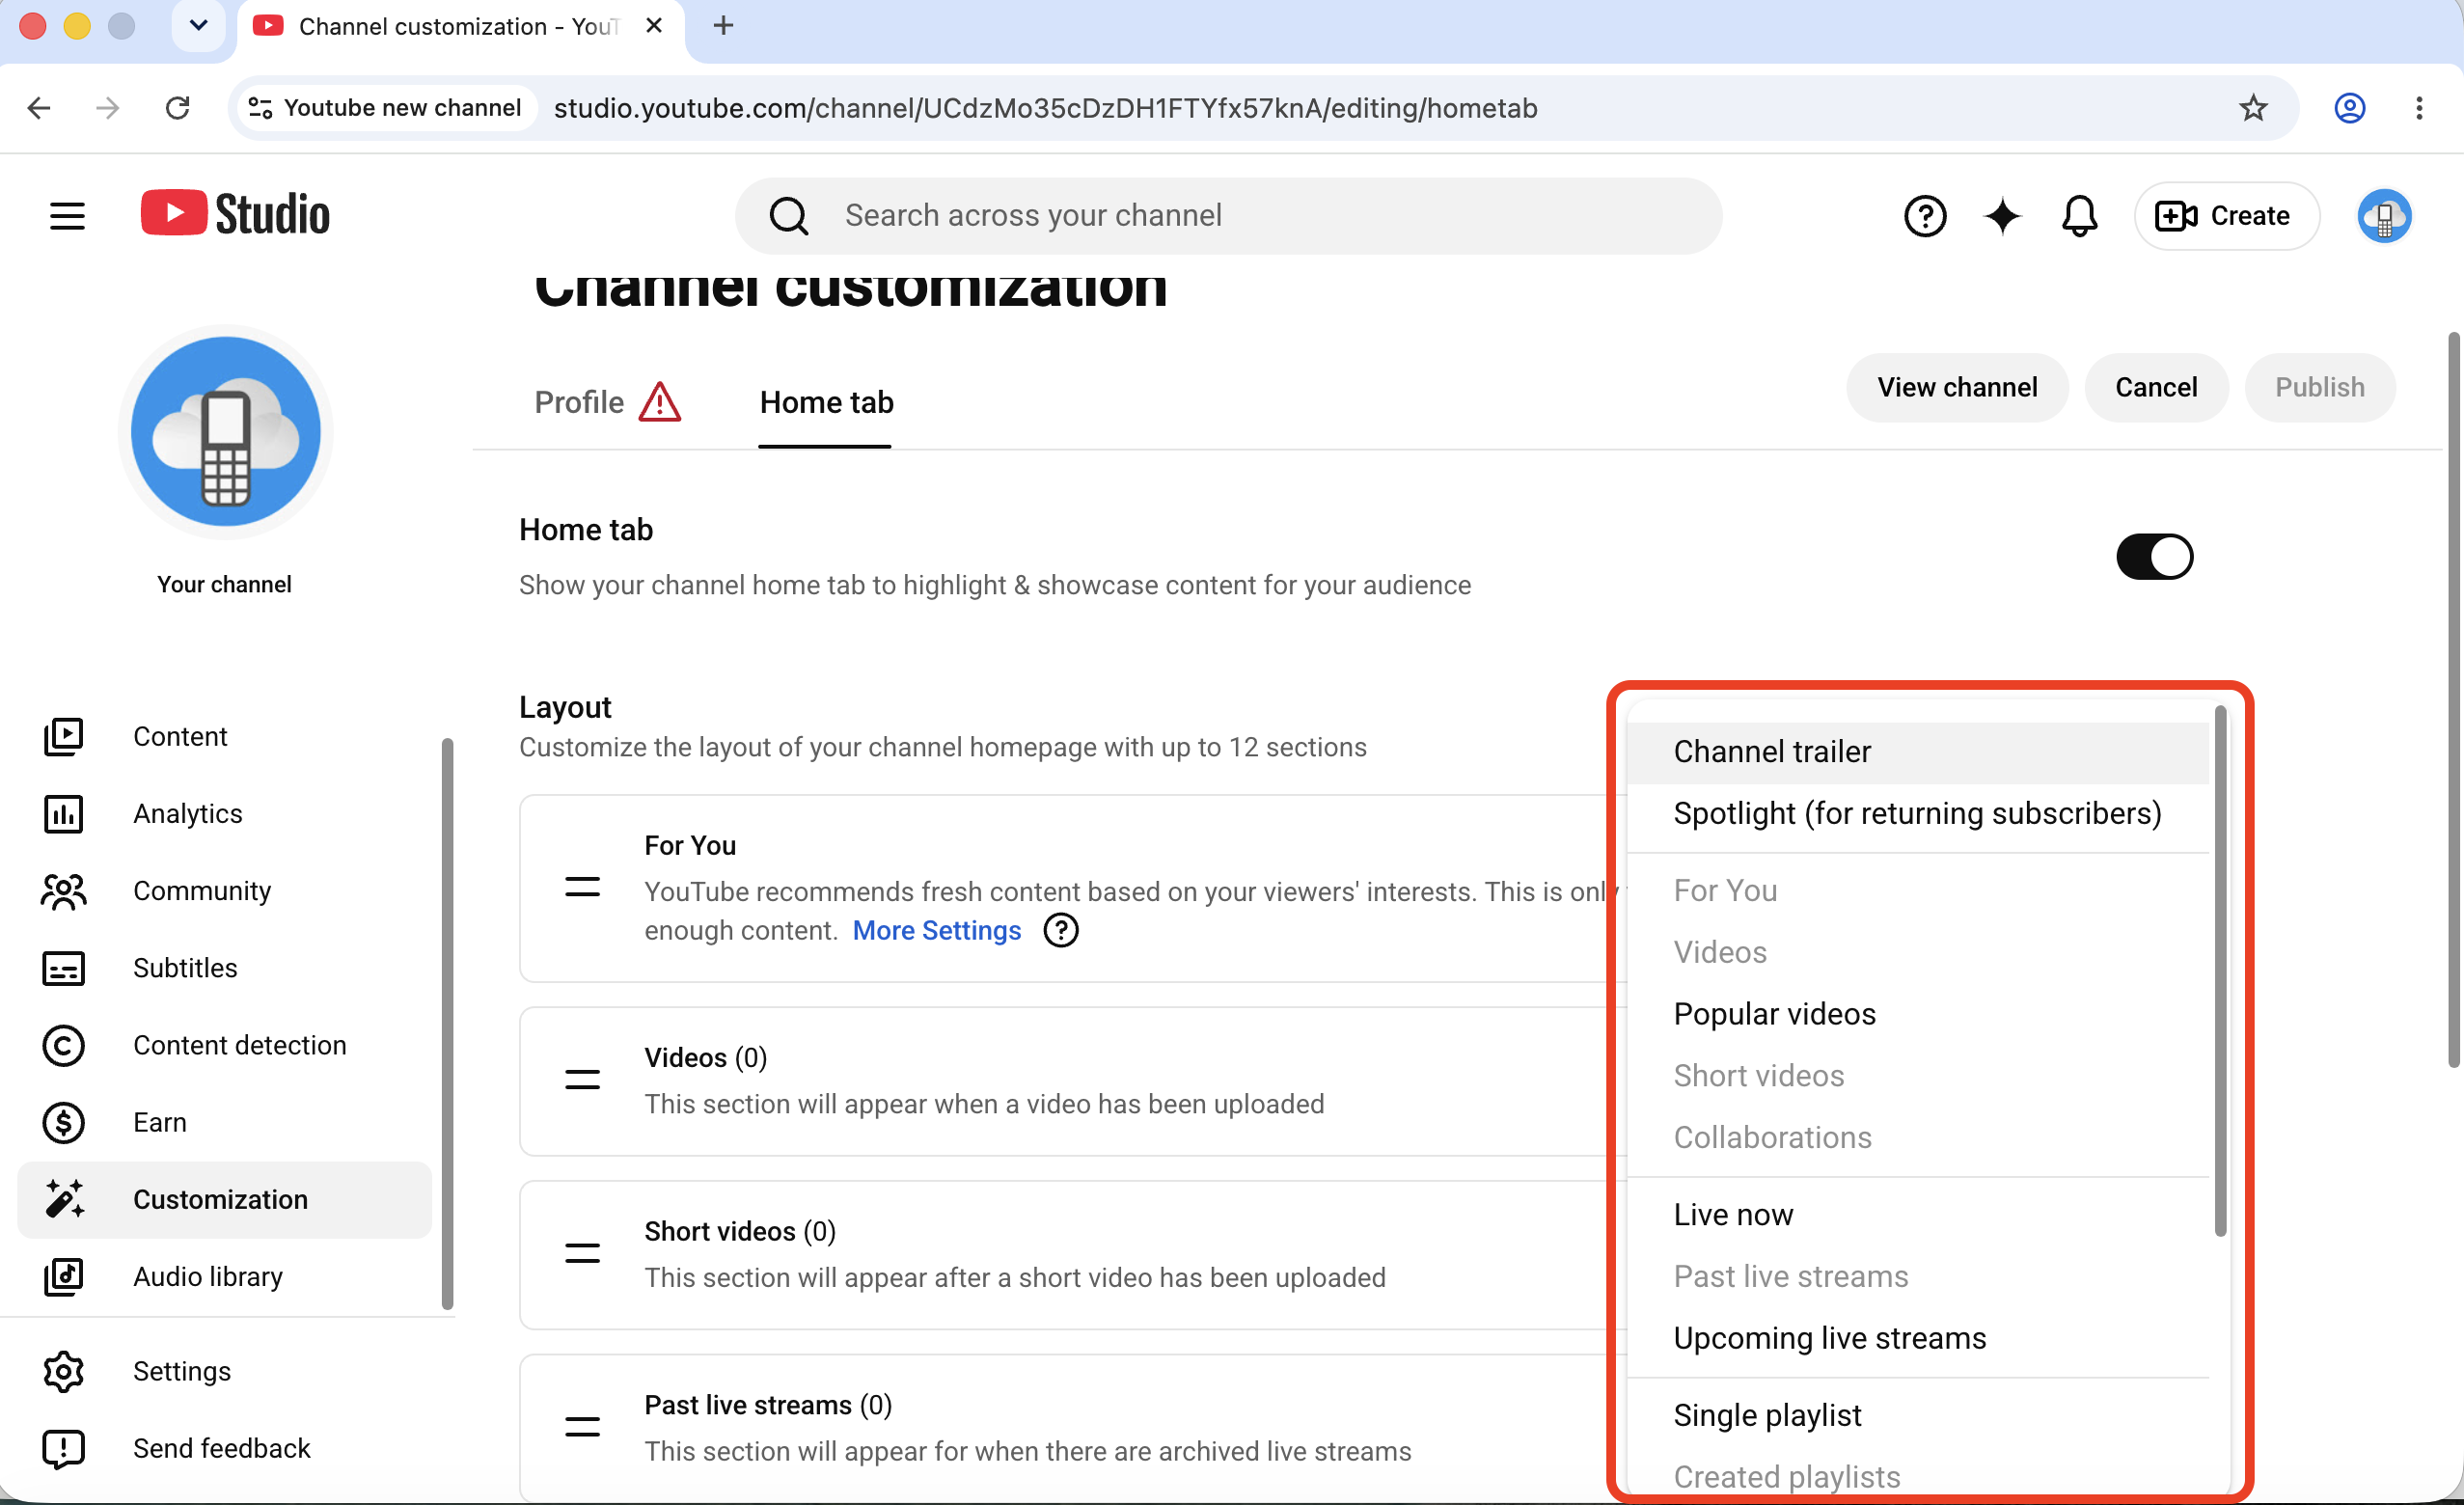Click the greyed Short videos menu entry
2464x1505 pixels.
click(1918, 1076)
